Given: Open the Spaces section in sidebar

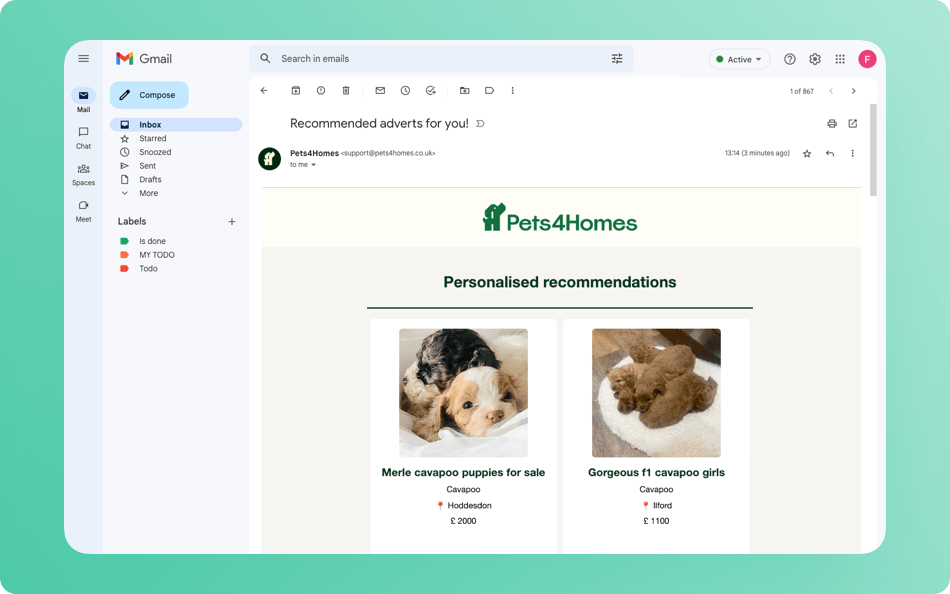Looking at the screenshot, I should [84, 175].
